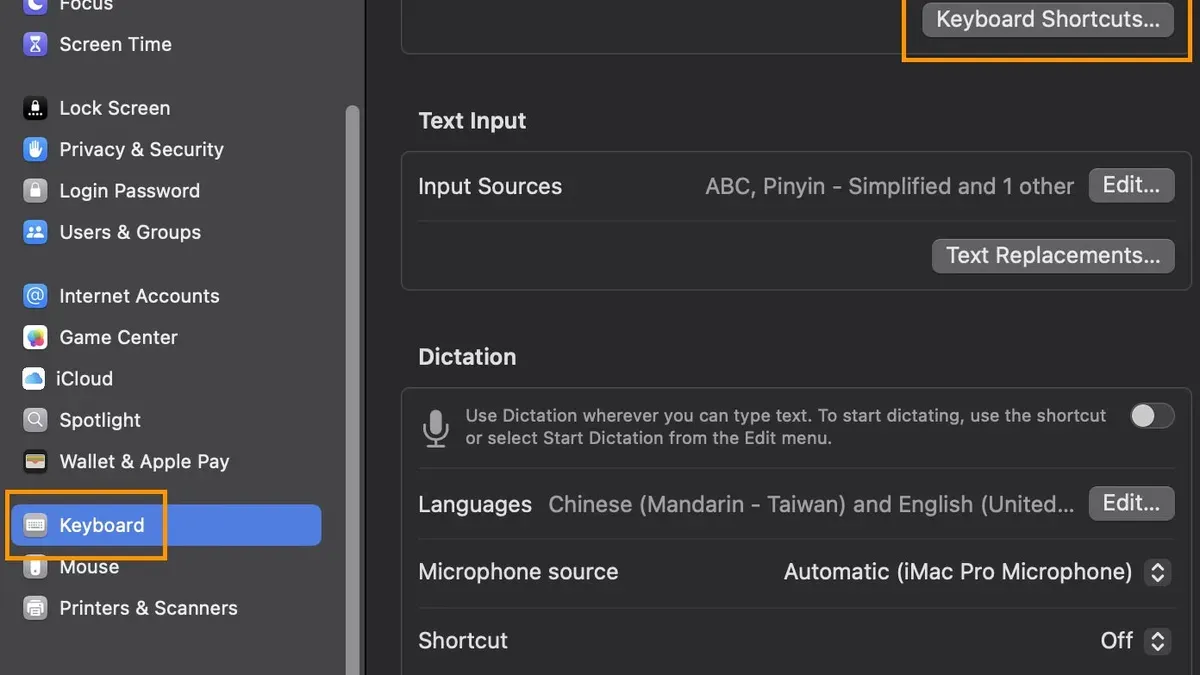
Task: Click the Keyboard icon in sidebar
Action: [36, 525]
